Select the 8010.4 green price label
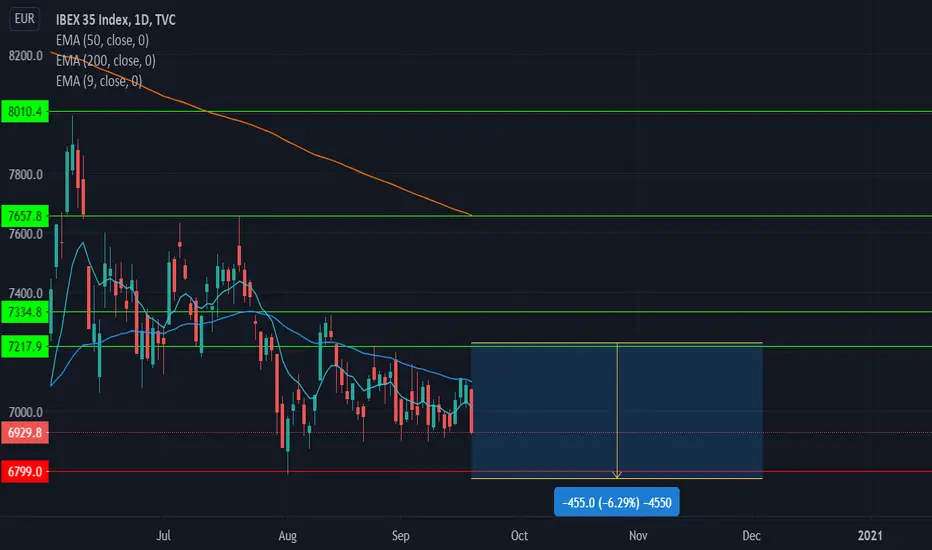The width and height of the screenshot is (932, 550). (25, 112)
